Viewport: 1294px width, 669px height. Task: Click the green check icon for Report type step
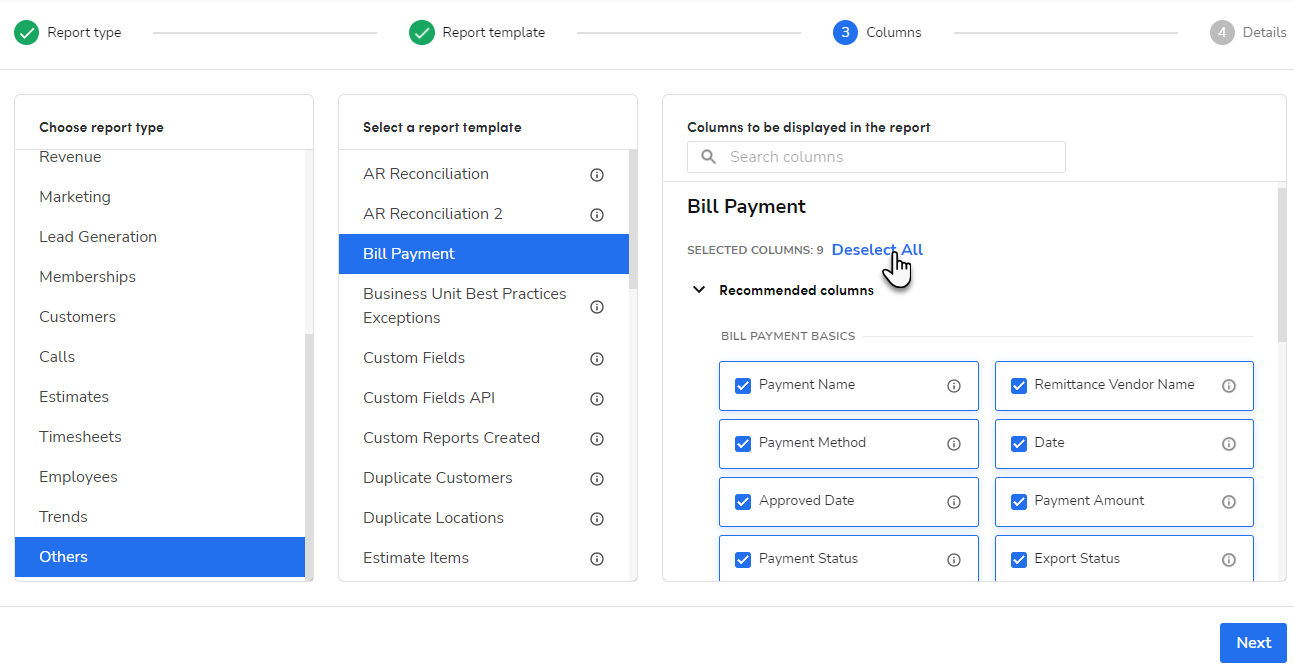[x=27, y=33]
